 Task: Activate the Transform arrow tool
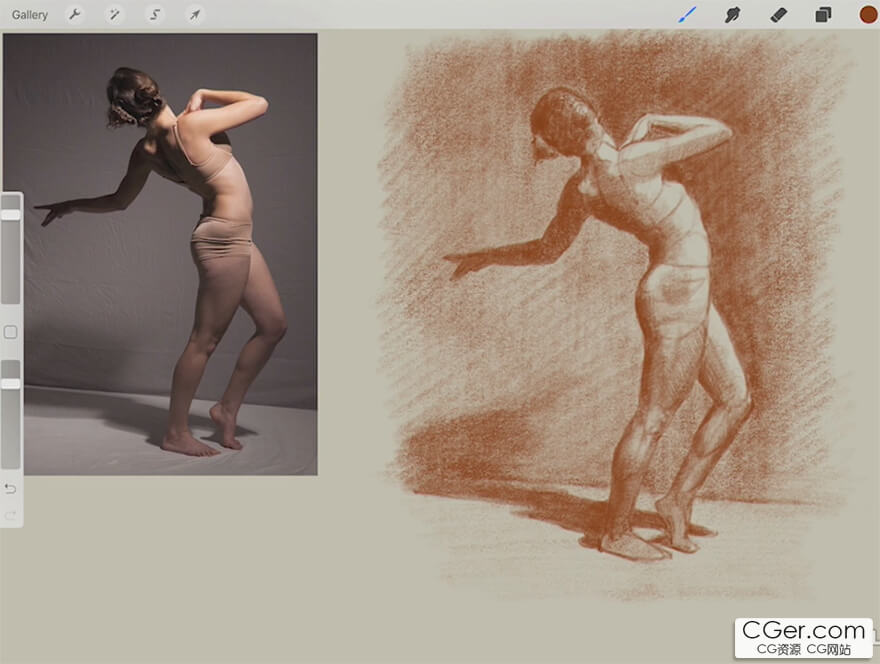tap(195, 15)
